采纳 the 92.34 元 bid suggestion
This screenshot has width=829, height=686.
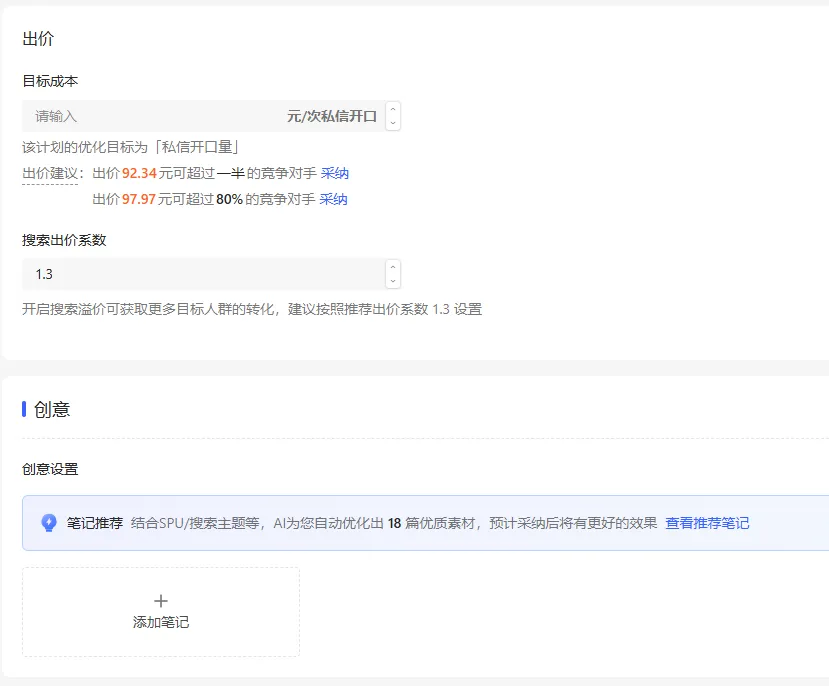pos(333,173)
